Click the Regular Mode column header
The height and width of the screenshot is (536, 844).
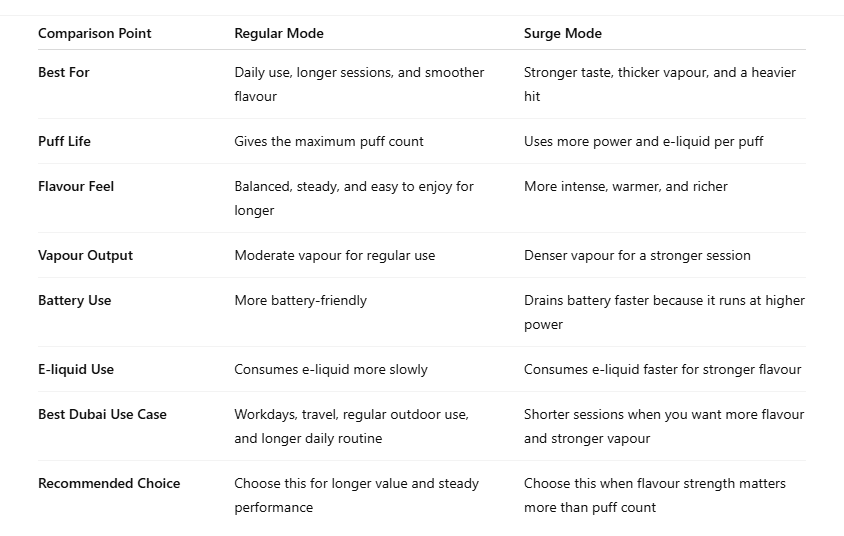tap(279, 33)
